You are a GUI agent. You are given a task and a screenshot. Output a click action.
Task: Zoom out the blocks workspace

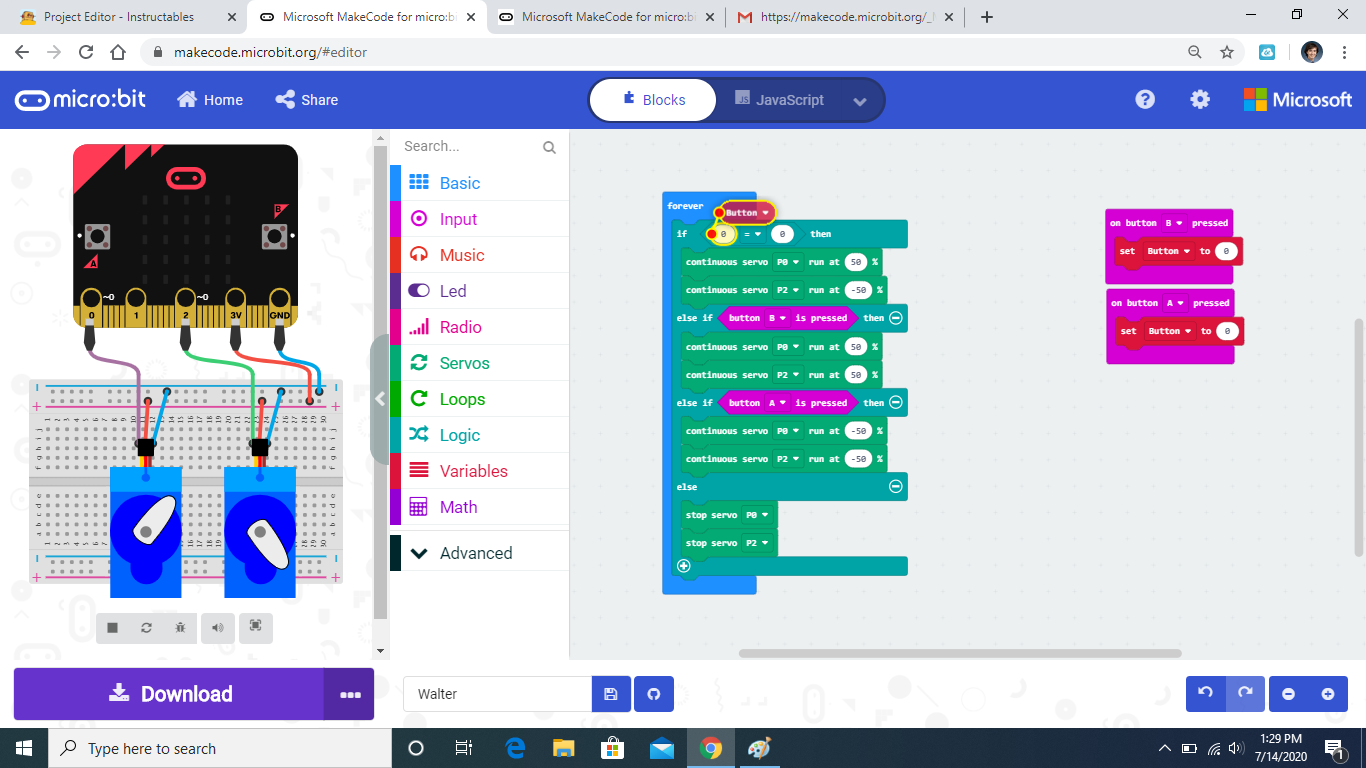1288,694
